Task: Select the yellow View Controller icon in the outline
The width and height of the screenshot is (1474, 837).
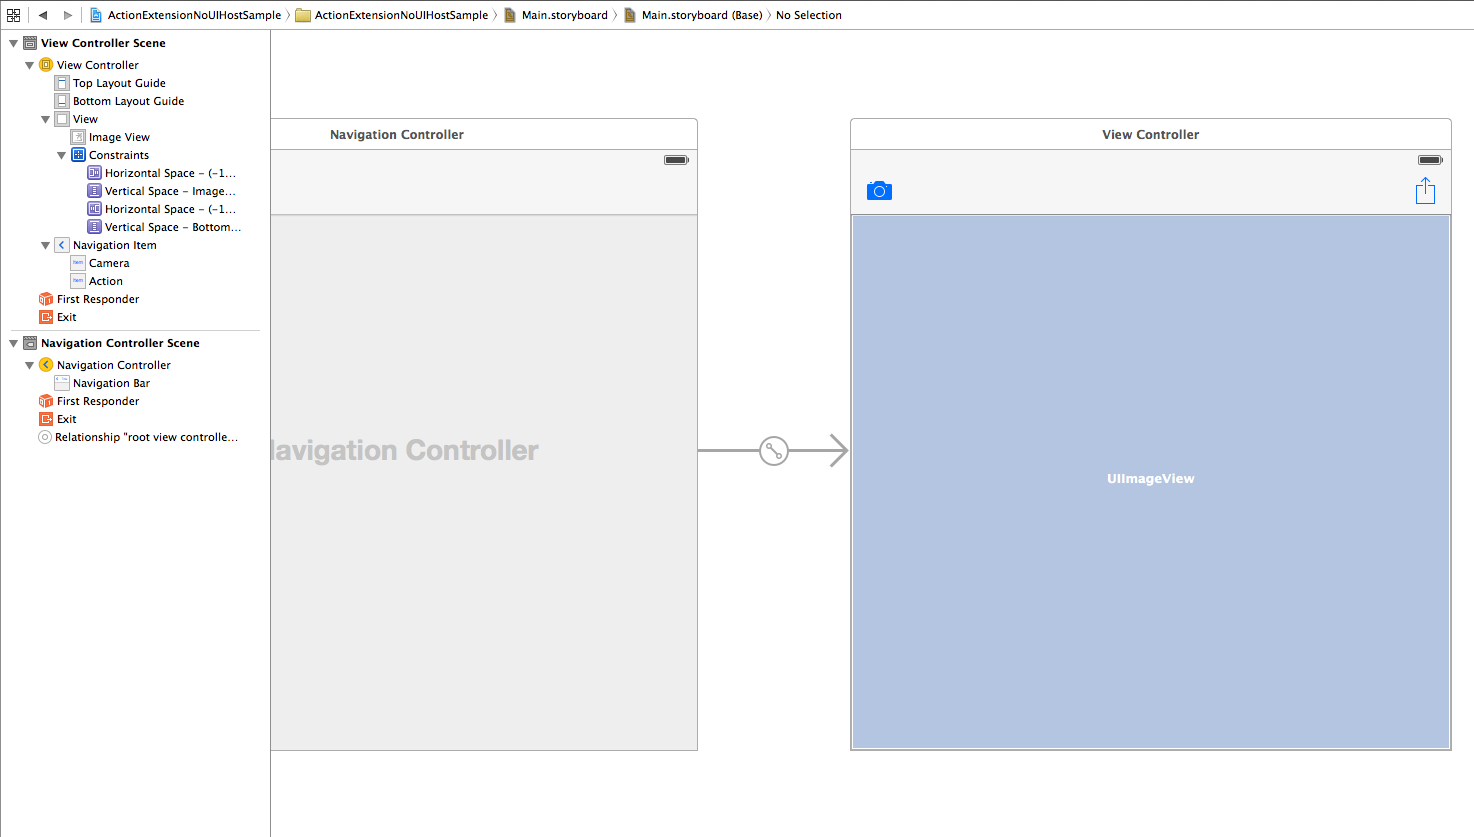Action: [46, 64]
